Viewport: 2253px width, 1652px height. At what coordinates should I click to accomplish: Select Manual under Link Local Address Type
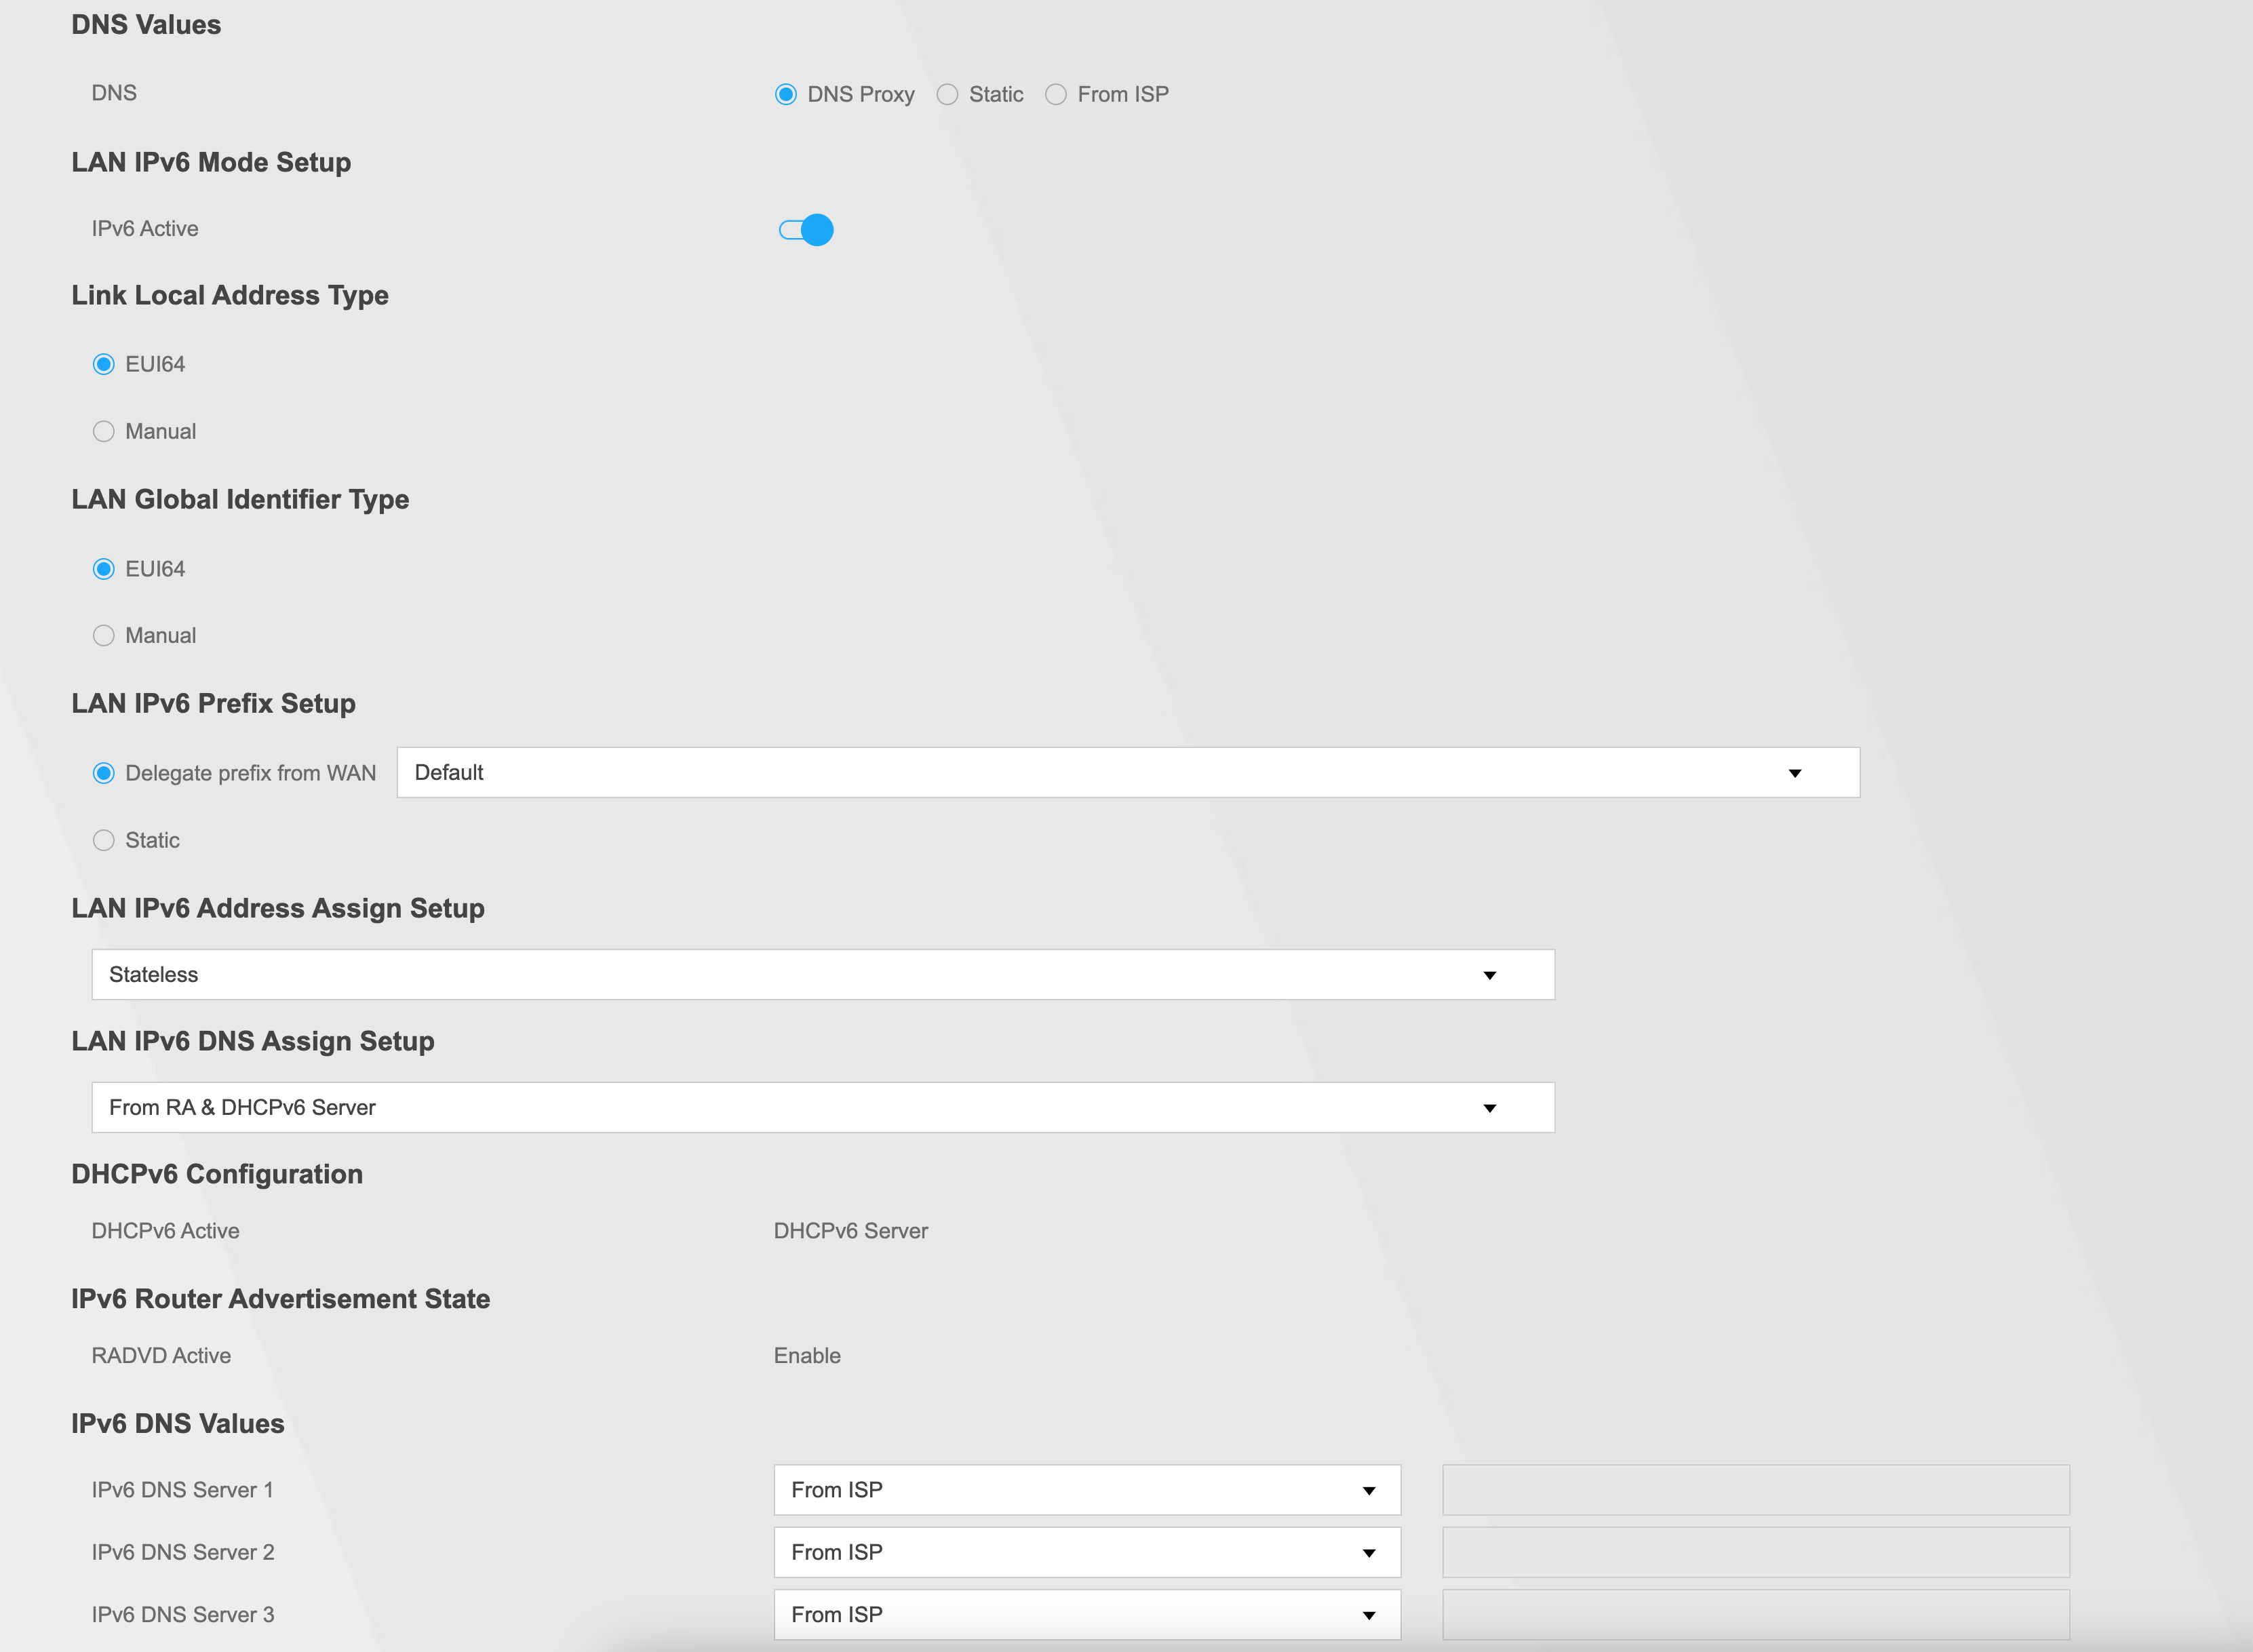[x=104, y=431]
